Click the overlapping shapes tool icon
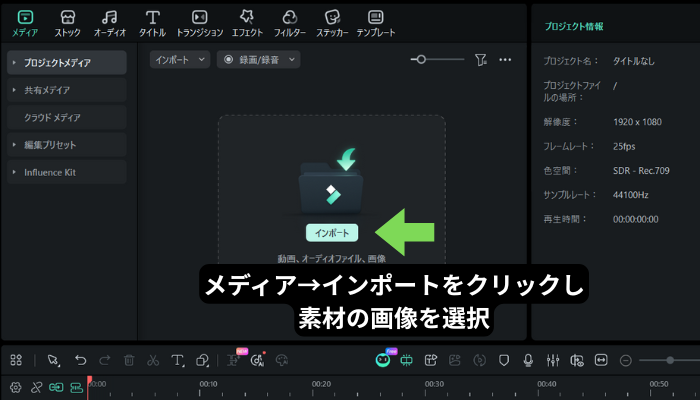The width and height of the screenshot is (700, 400). (x=203, y=360)
